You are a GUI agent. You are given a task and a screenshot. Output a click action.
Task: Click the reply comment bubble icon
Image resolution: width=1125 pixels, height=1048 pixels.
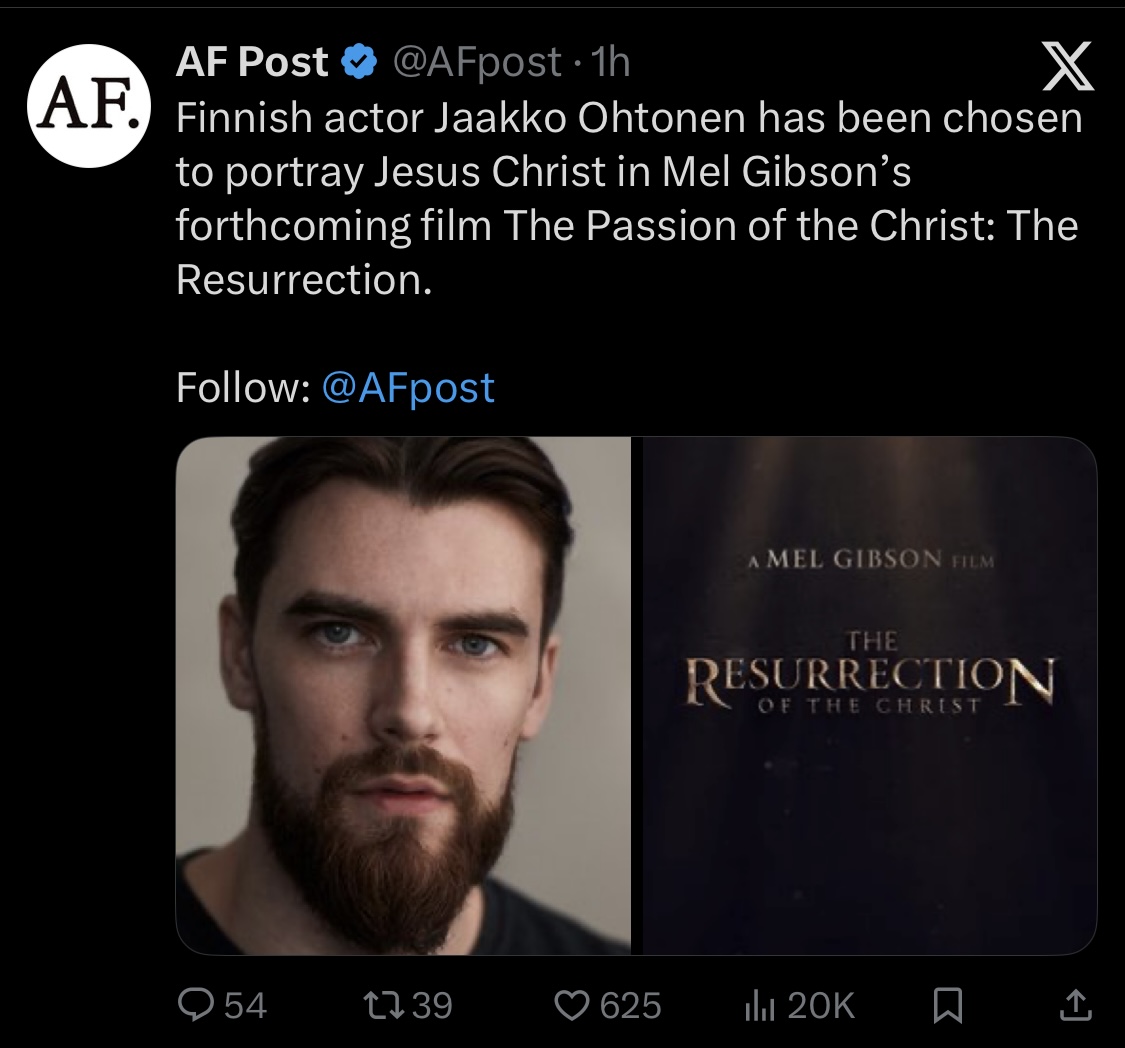tap(197, 1004)
